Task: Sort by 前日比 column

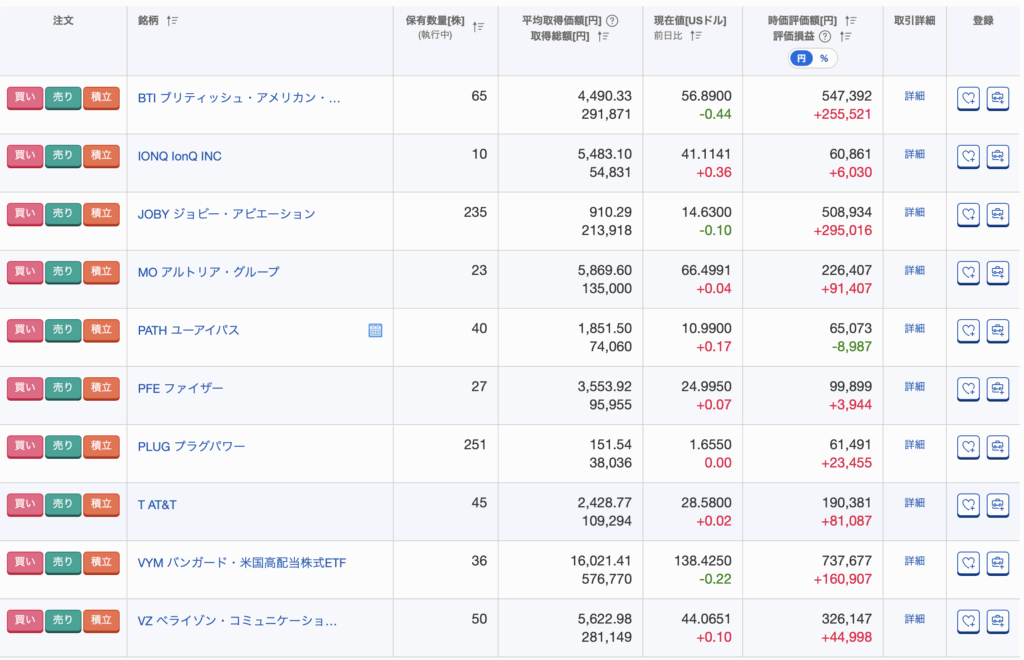Action: tap(696, 36)
